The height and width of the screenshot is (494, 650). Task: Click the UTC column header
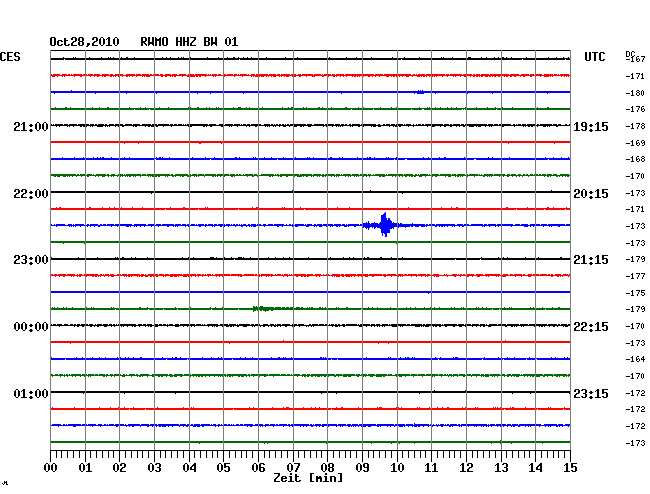coord(594,57)
